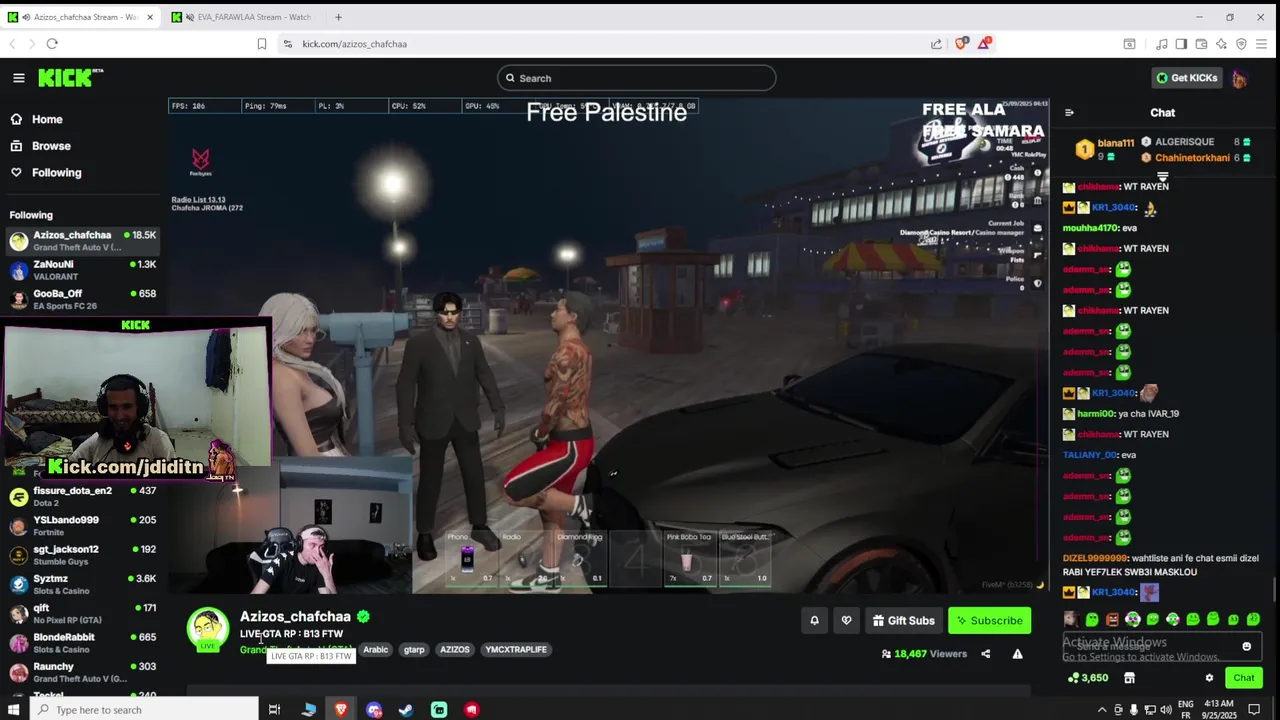
Task: Bookmark this page in the address bar
Action: click(x=262, y=44)
